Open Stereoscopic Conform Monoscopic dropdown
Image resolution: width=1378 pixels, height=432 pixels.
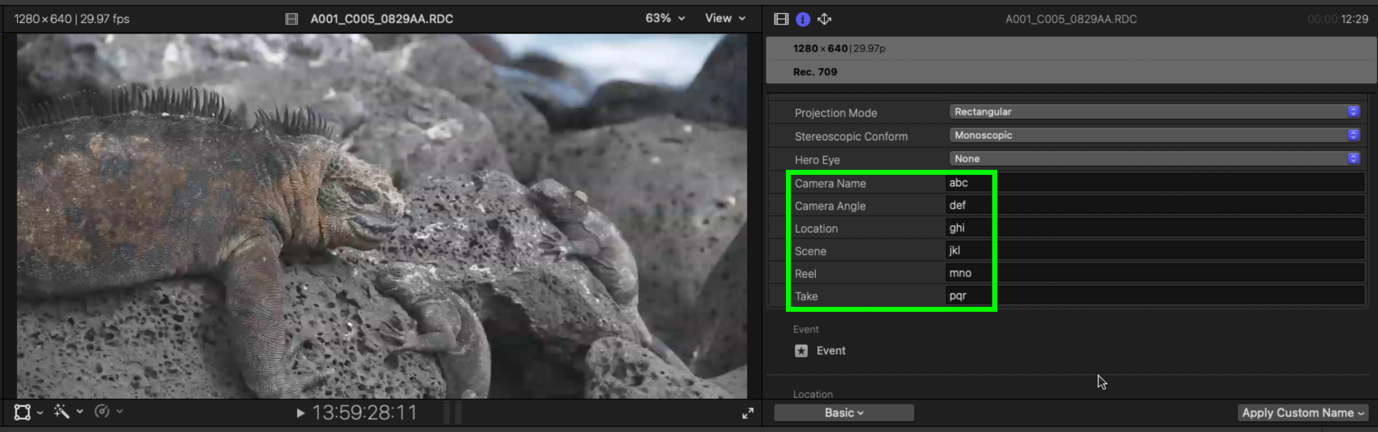(1155, 135)
